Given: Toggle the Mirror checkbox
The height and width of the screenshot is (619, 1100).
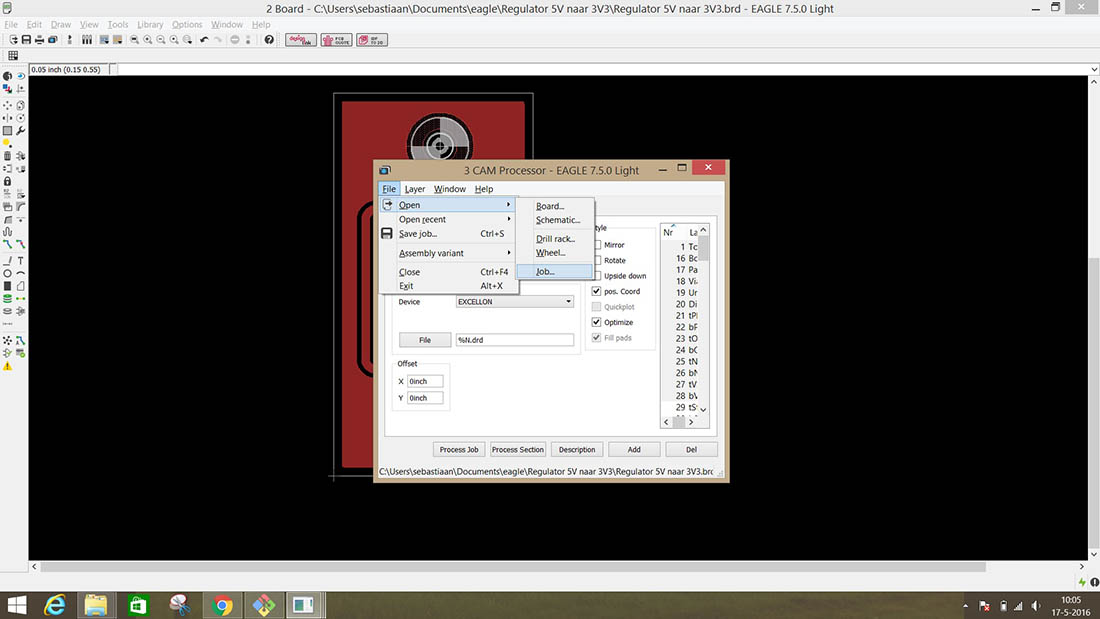Looking at the screenshot, I should [597, 245].
